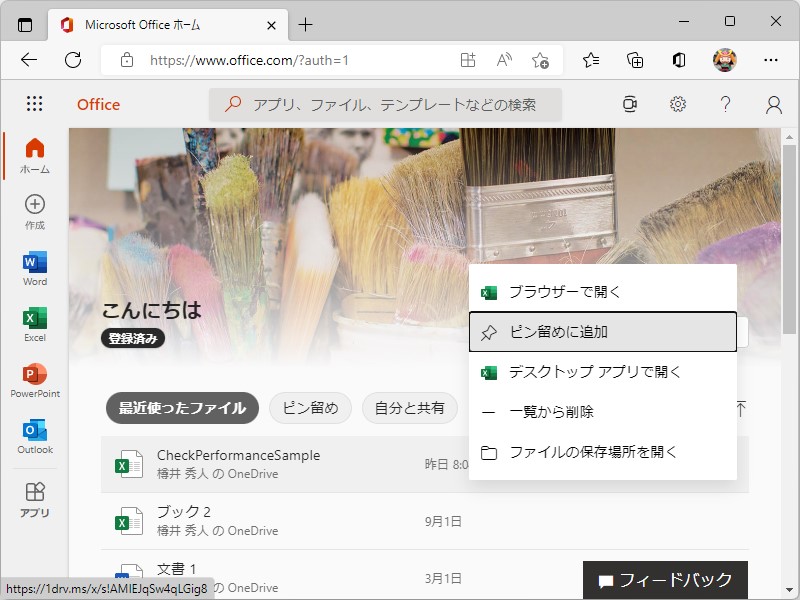Image resolution: width=800 pixels, height=600 pixels.
Task: Click the Meet camera icon near the search bar
Action: [630, 104]
